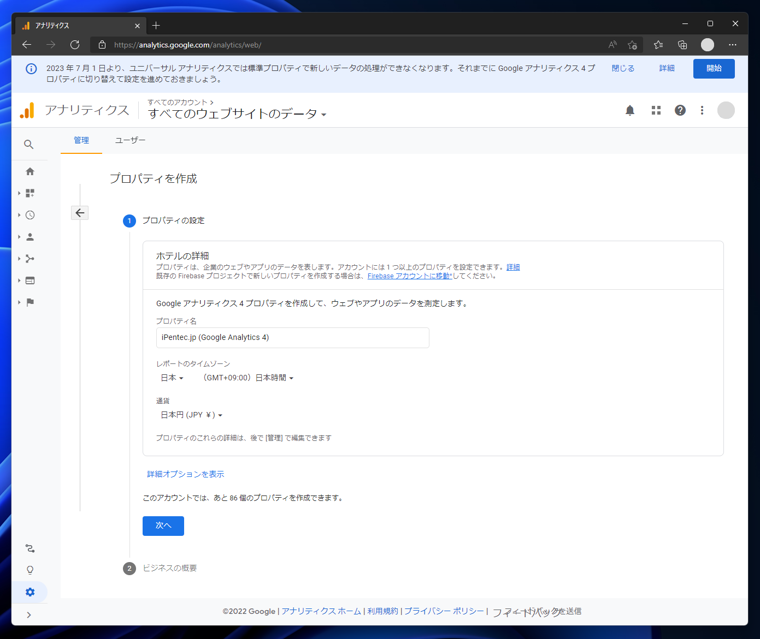Open the three-dot more options menu in Analytics header
The image size is (760, 639).
(702, 111)
